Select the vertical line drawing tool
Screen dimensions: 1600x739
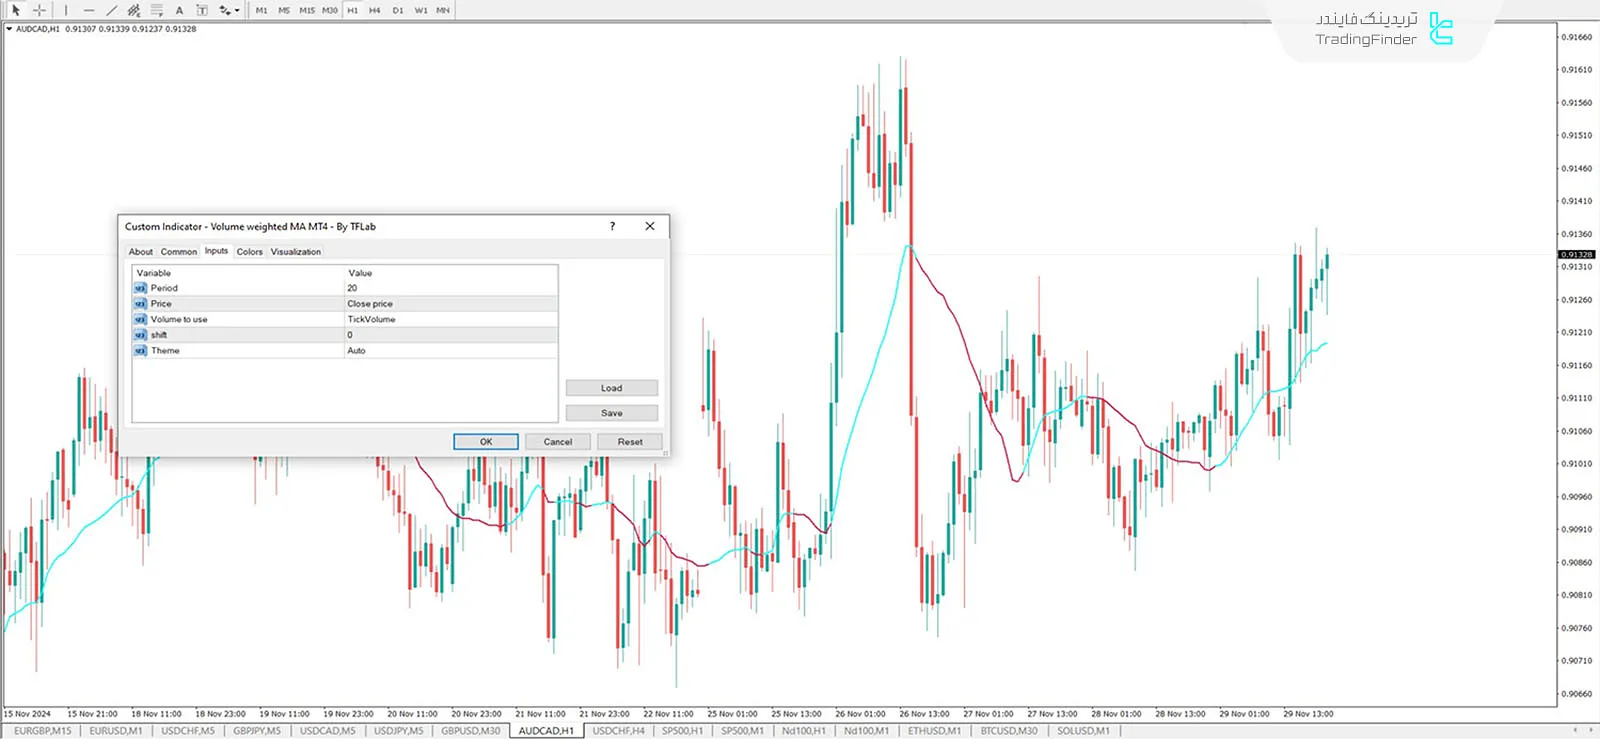pos(66,10)
